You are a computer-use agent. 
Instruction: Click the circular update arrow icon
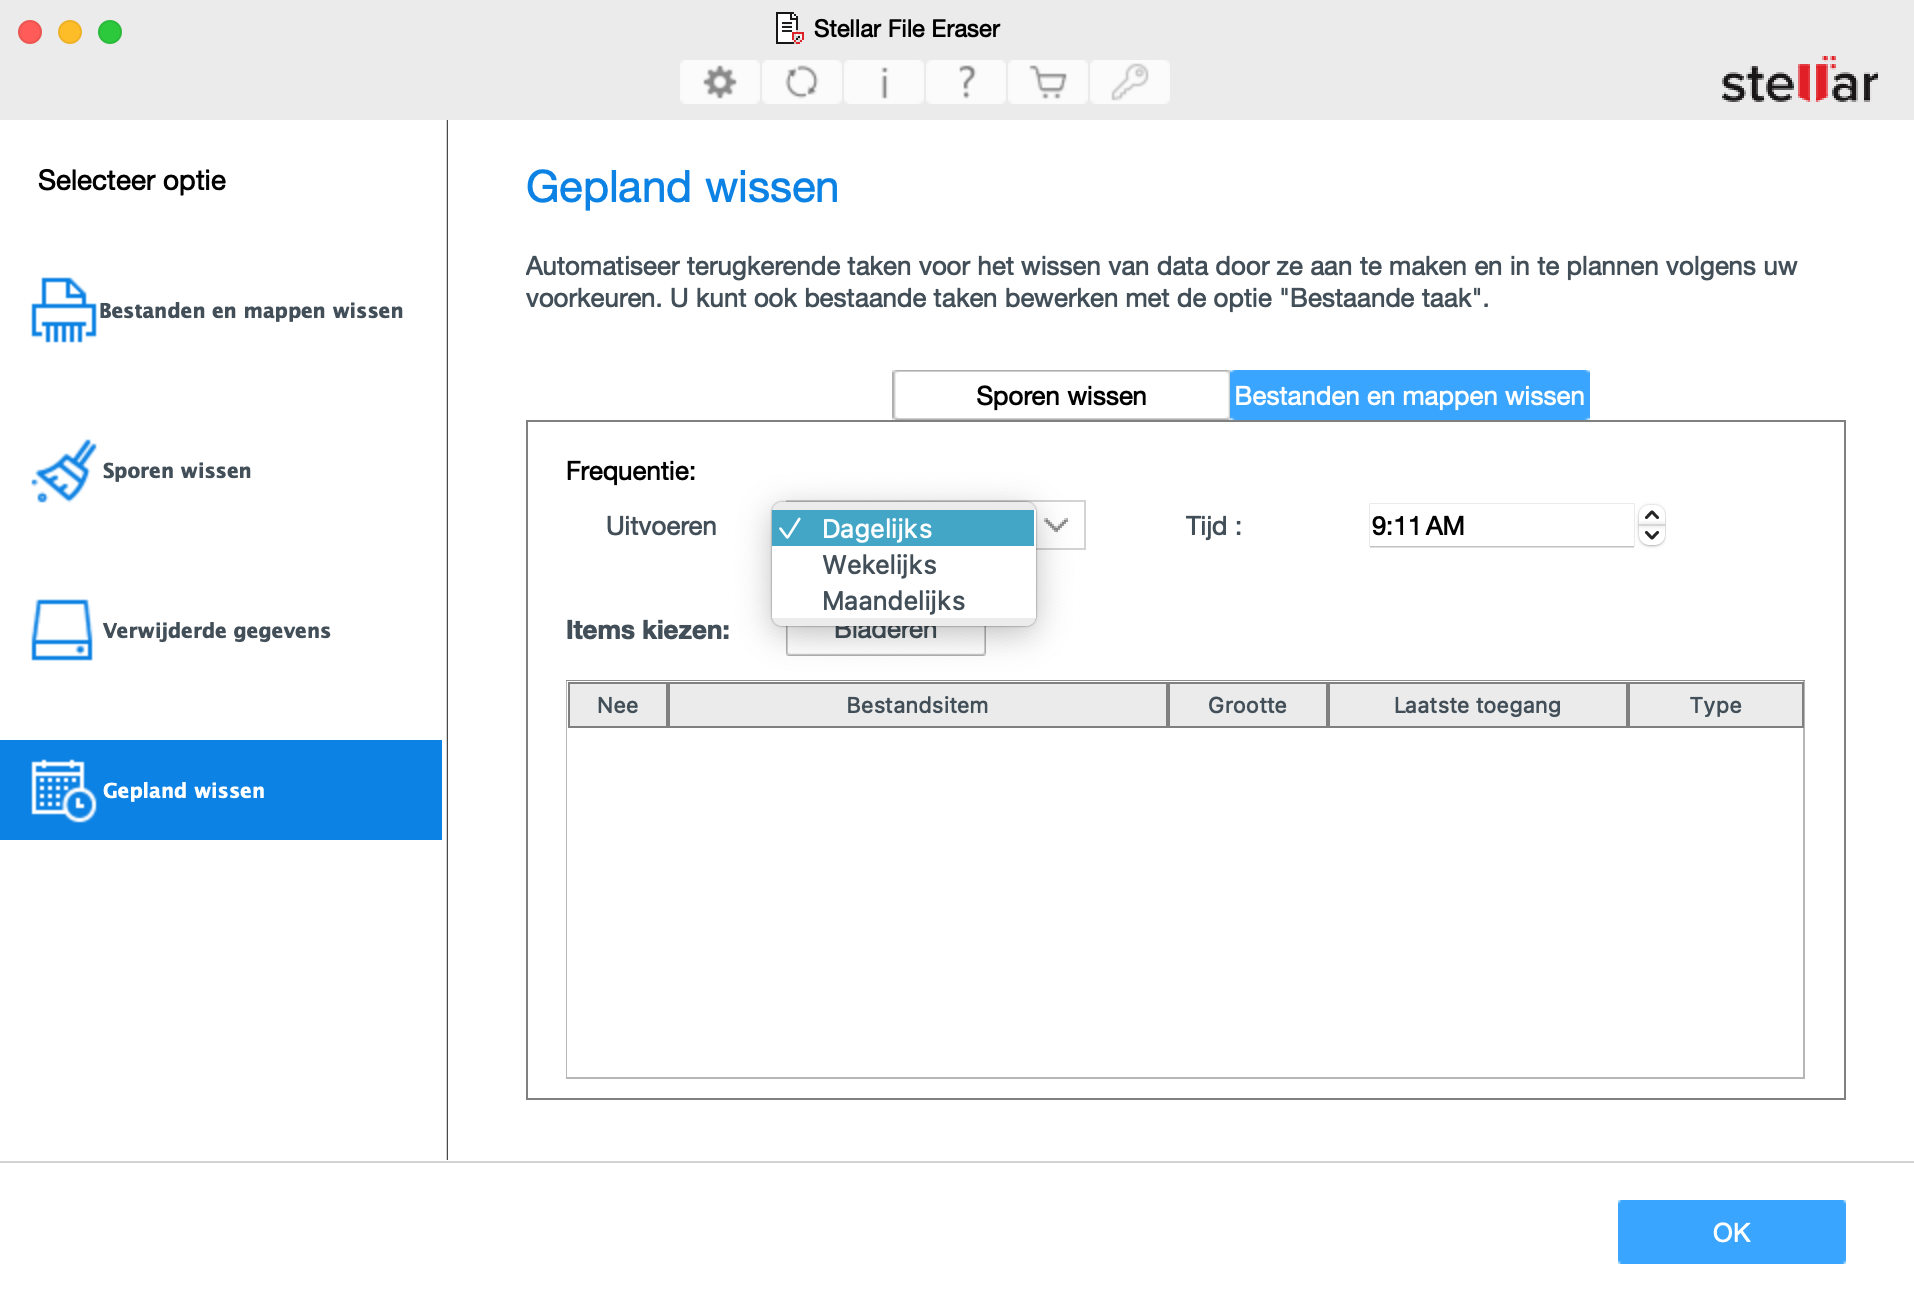(x=801, y=82)
